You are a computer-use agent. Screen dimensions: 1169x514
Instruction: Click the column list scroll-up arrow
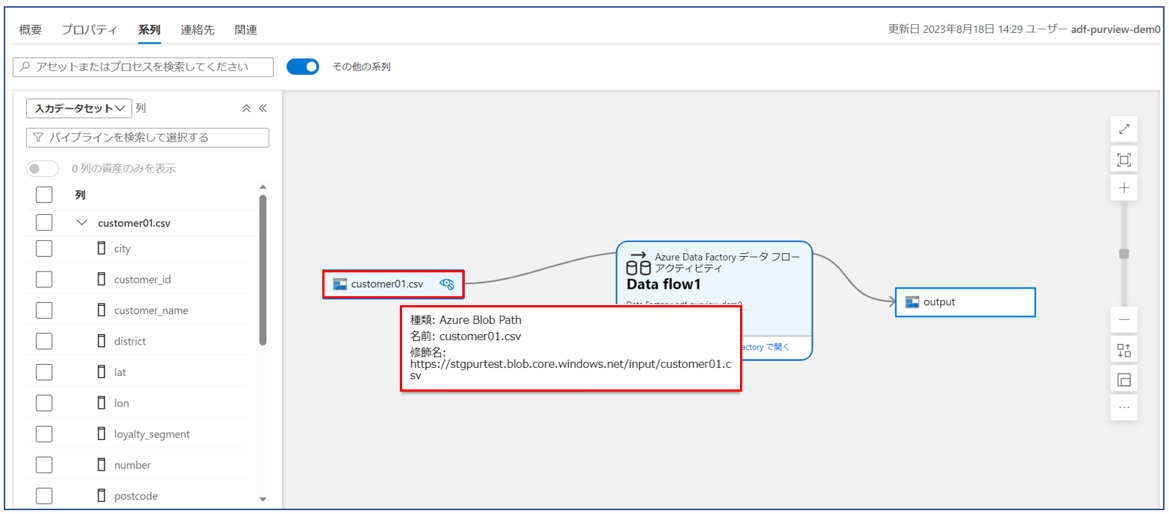(x=262, y=187)
